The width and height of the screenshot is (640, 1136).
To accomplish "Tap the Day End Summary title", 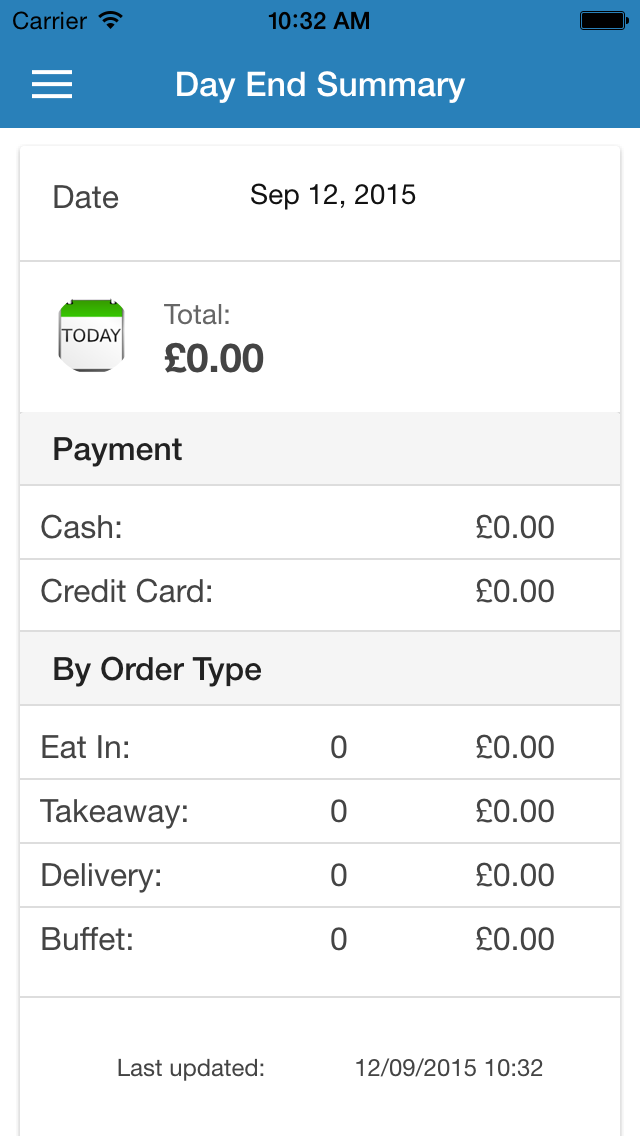I will click(320, 85).
